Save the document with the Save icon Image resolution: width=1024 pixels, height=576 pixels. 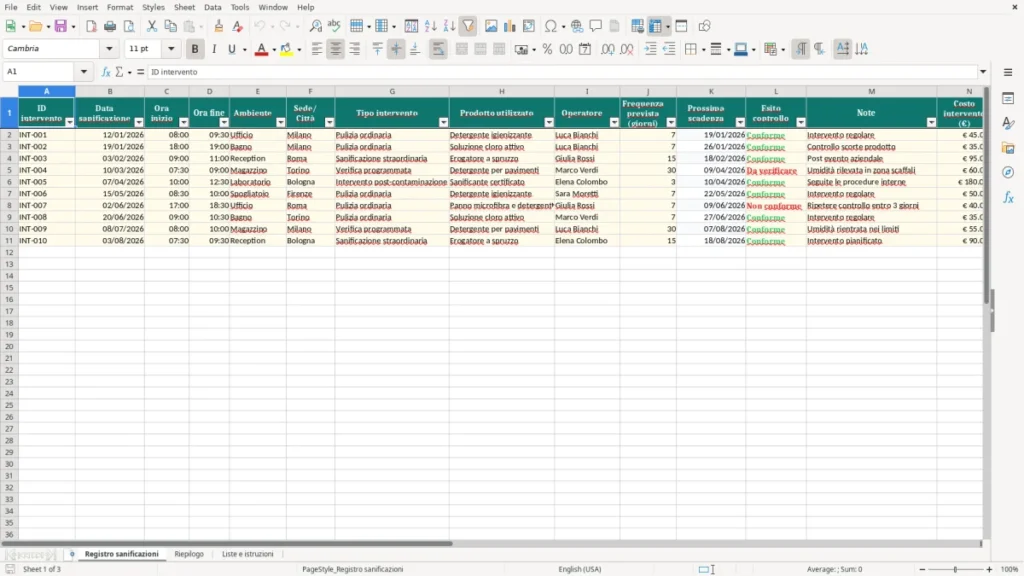pyautogui.click(x=61, y=26)
